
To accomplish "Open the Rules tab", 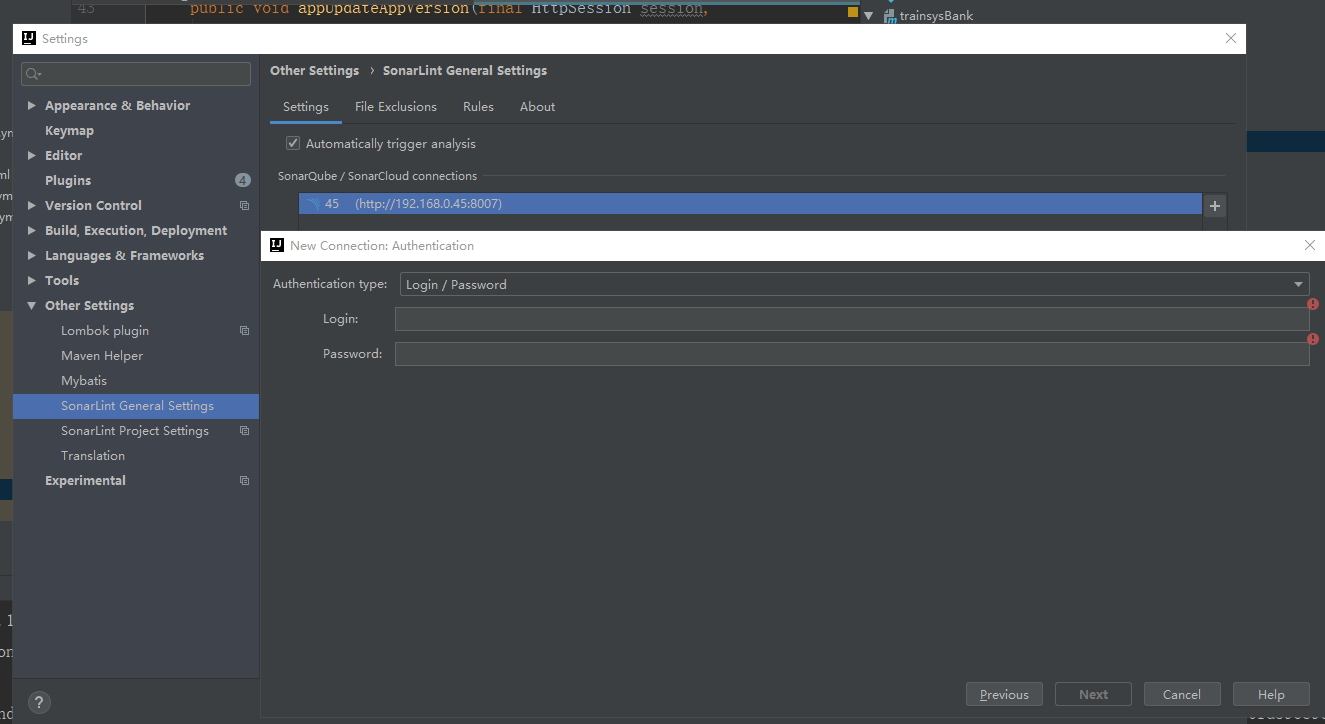I will [x=478, y=107].
